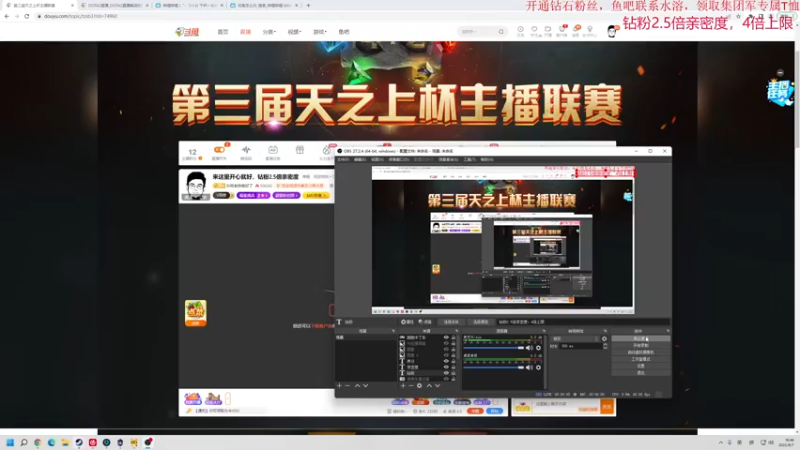Screen dimensions: 800x450
Task: Reload the page in browser toolbar
Action: click(x=27, y=16)
